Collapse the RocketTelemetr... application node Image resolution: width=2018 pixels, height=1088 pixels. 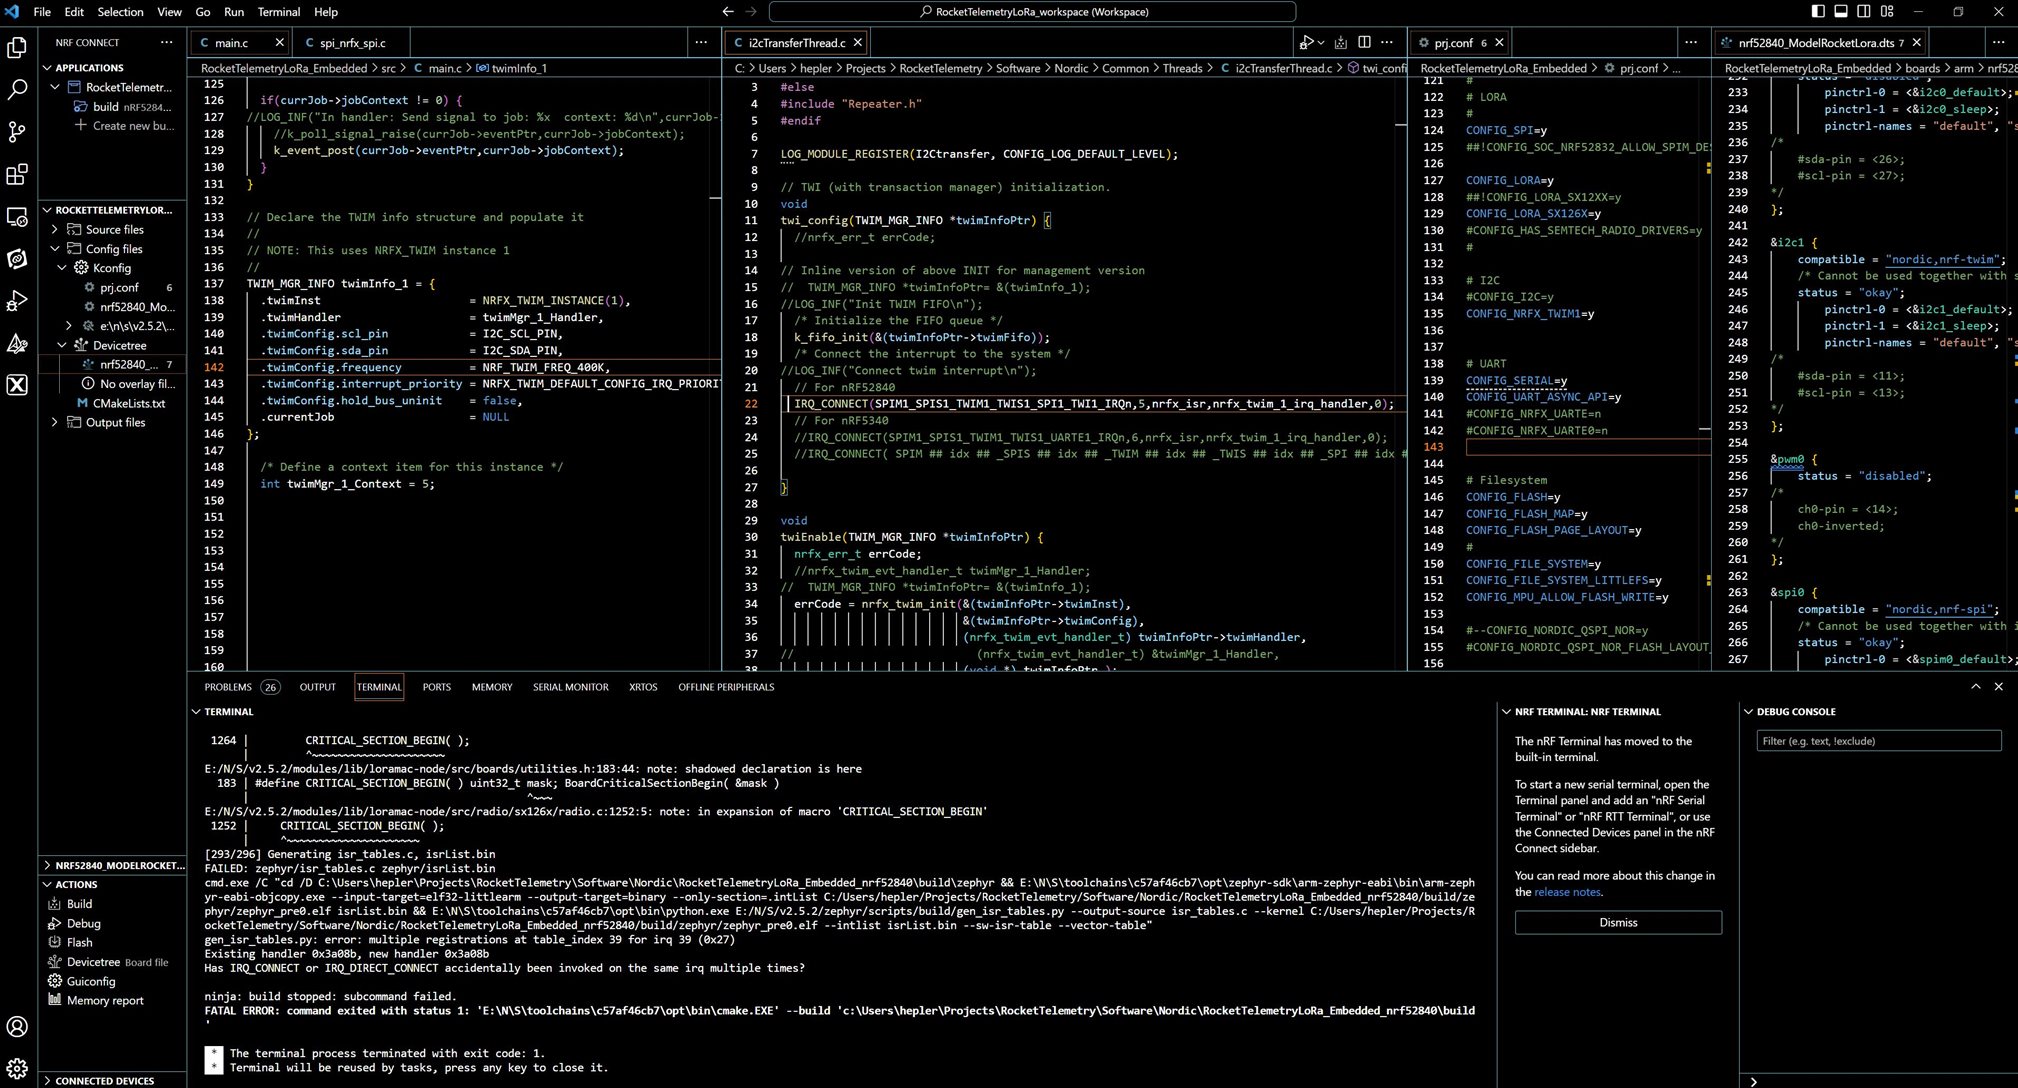55,87
